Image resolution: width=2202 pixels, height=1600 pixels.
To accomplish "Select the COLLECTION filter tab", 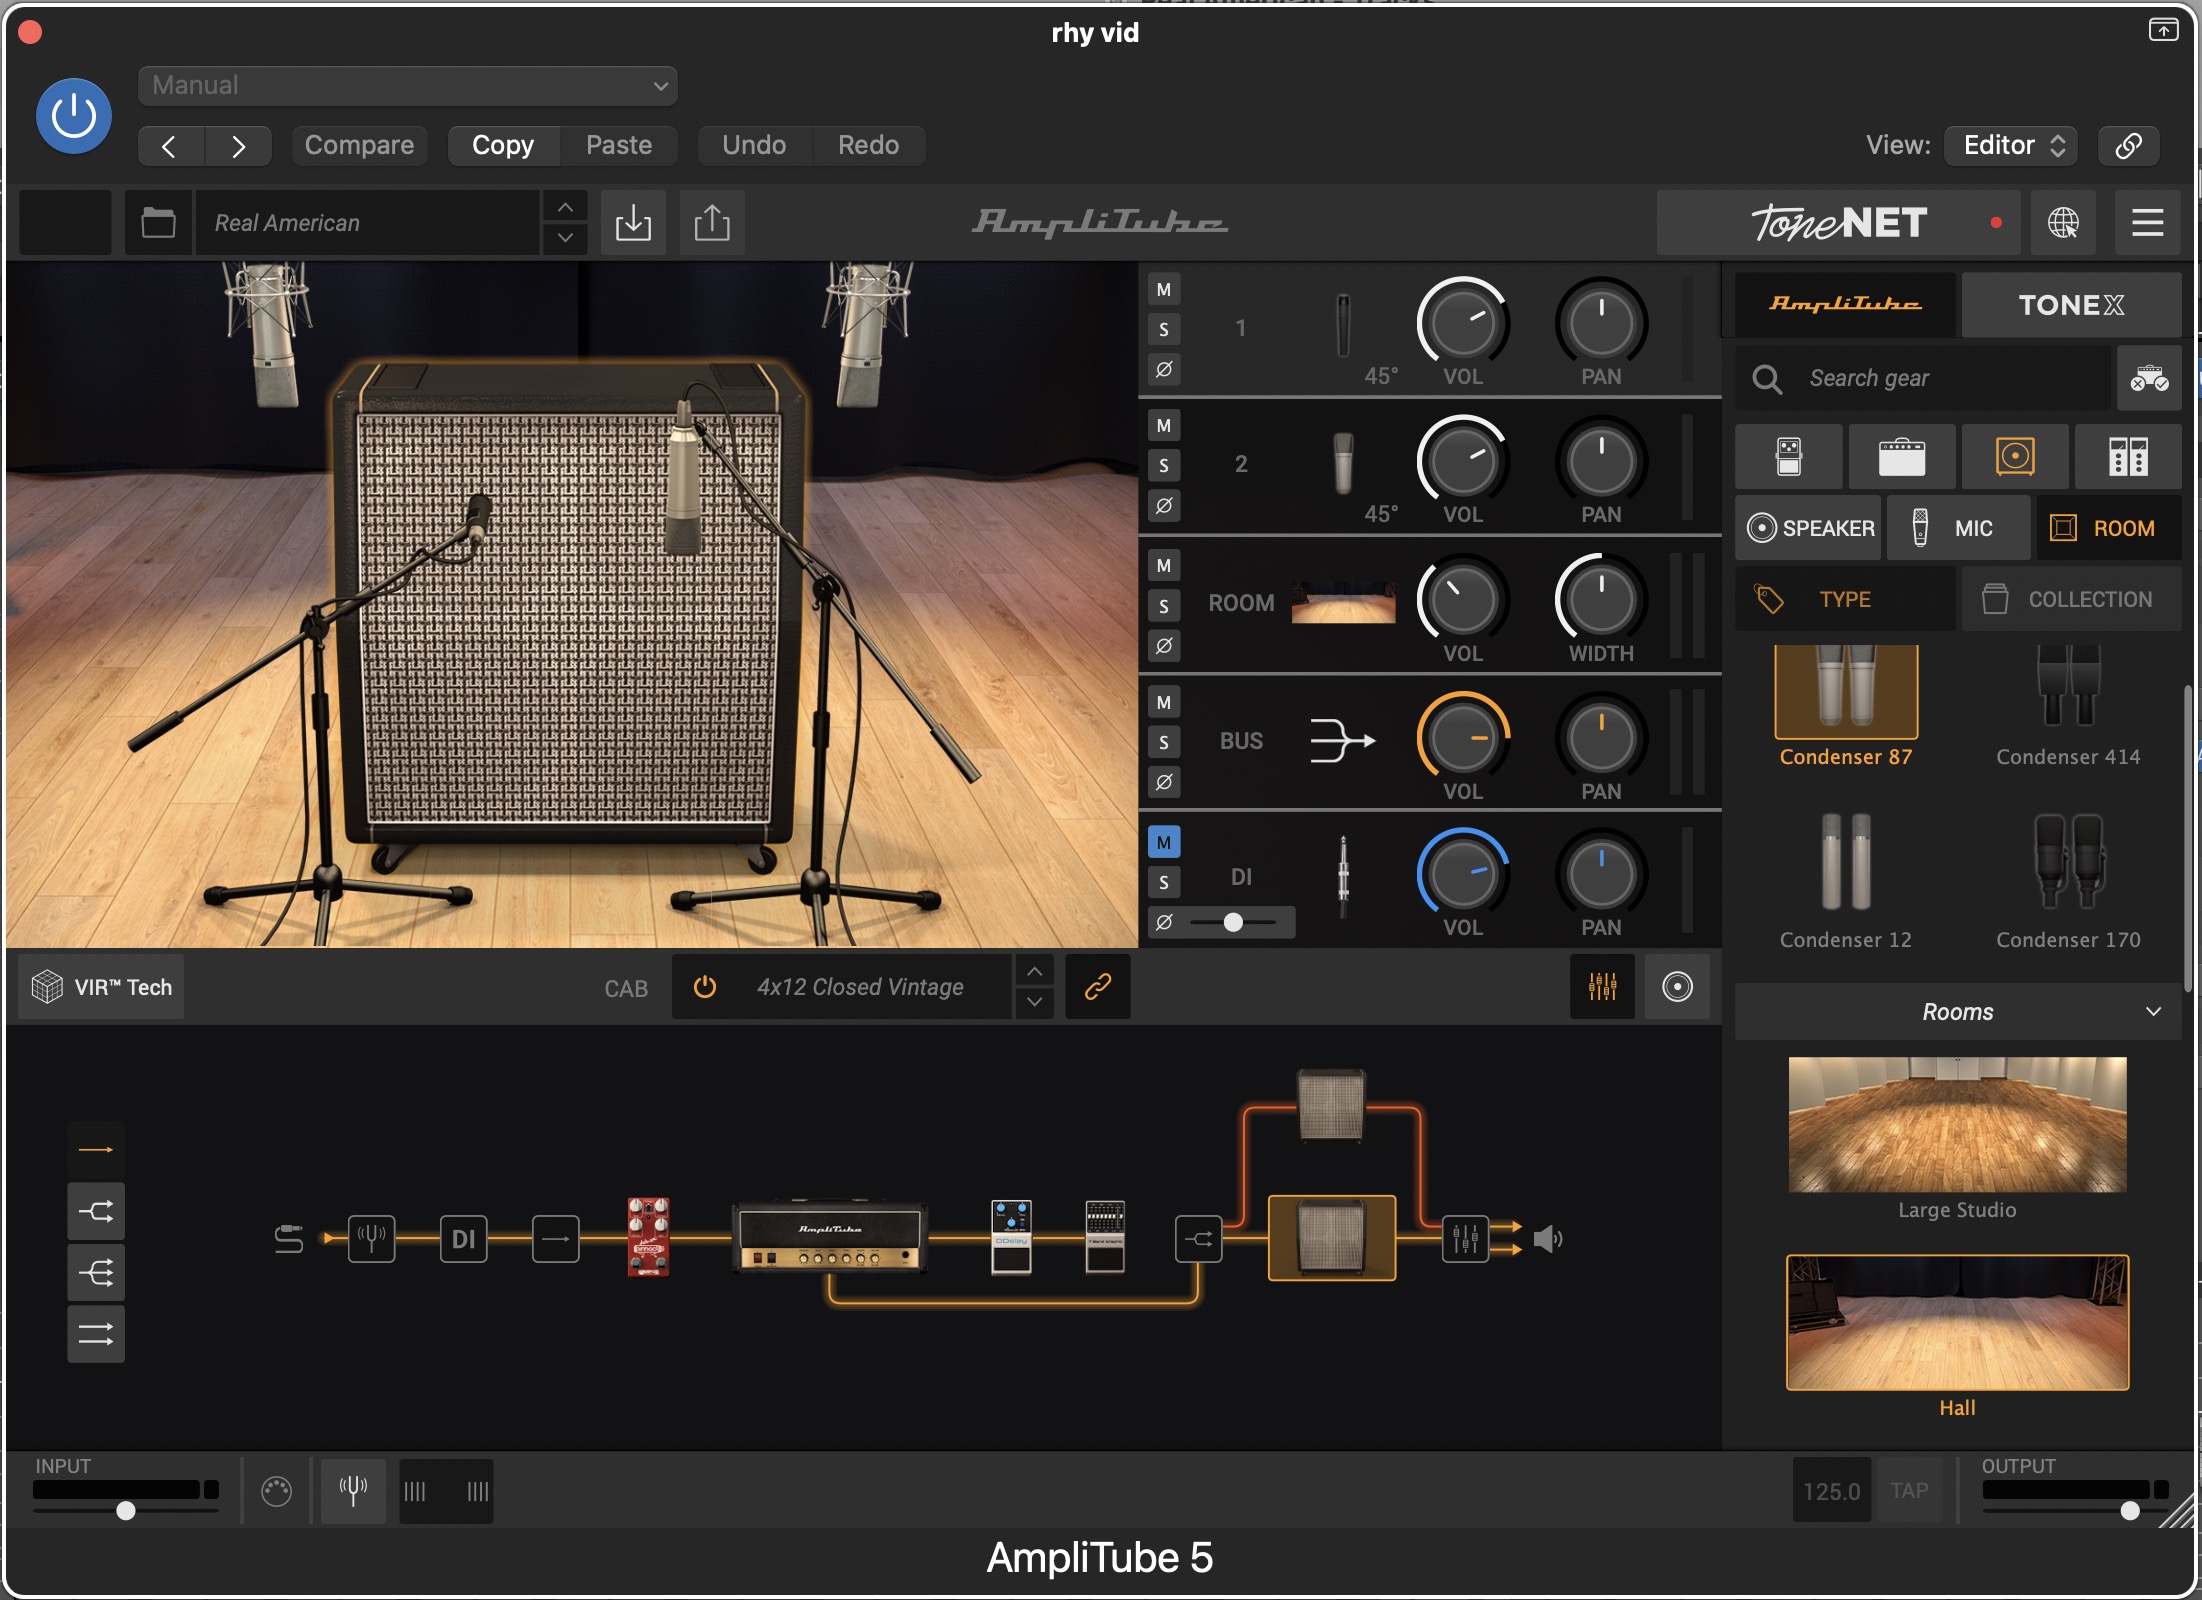I will pos(2071,599).
